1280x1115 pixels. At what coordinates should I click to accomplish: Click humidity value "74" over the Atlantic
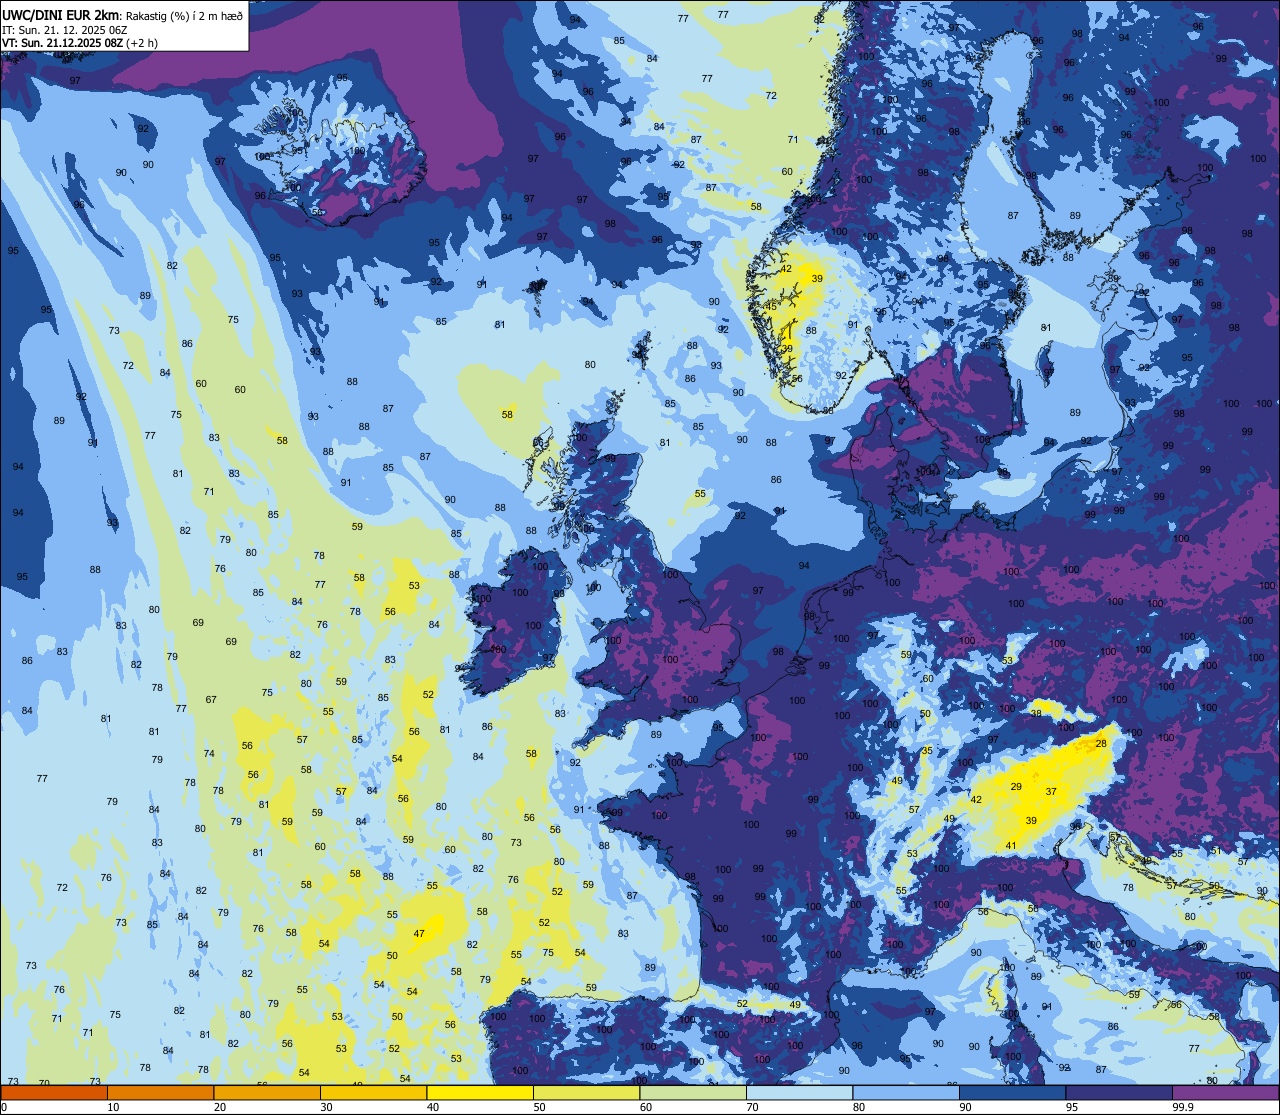(209, 753)
